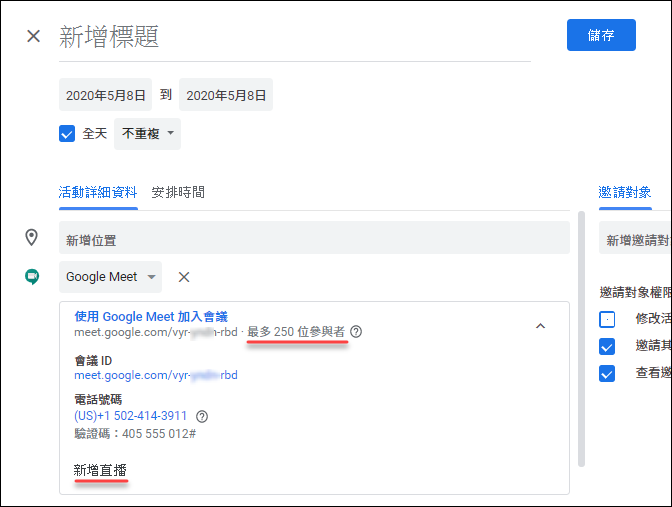Click the 最多 250 位參與者 text
The height and width of the screenshot is (507, 672).
point(296,332)
